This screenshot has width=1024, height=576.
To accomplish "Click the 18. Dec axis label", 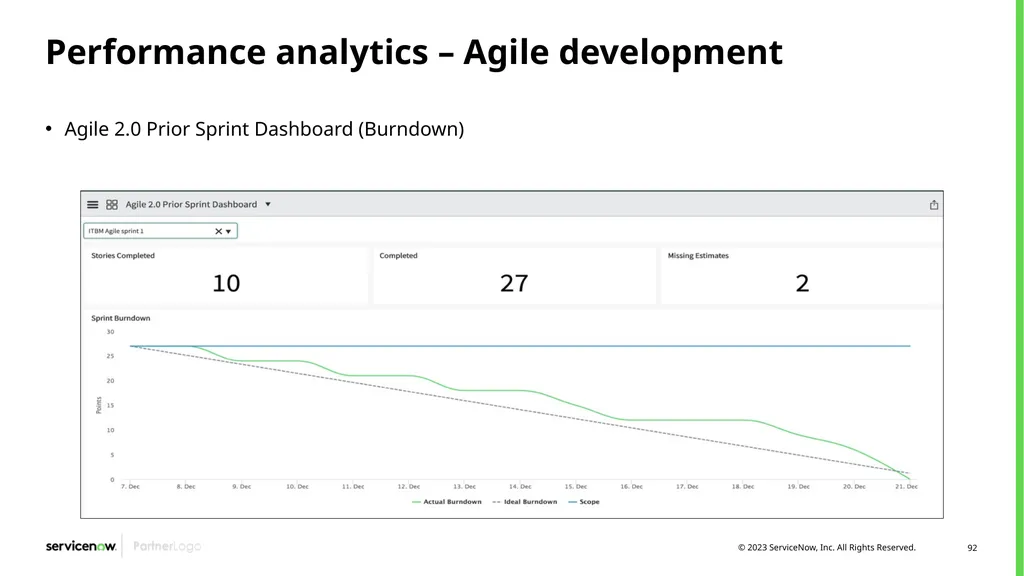I will tap(743, 487).
